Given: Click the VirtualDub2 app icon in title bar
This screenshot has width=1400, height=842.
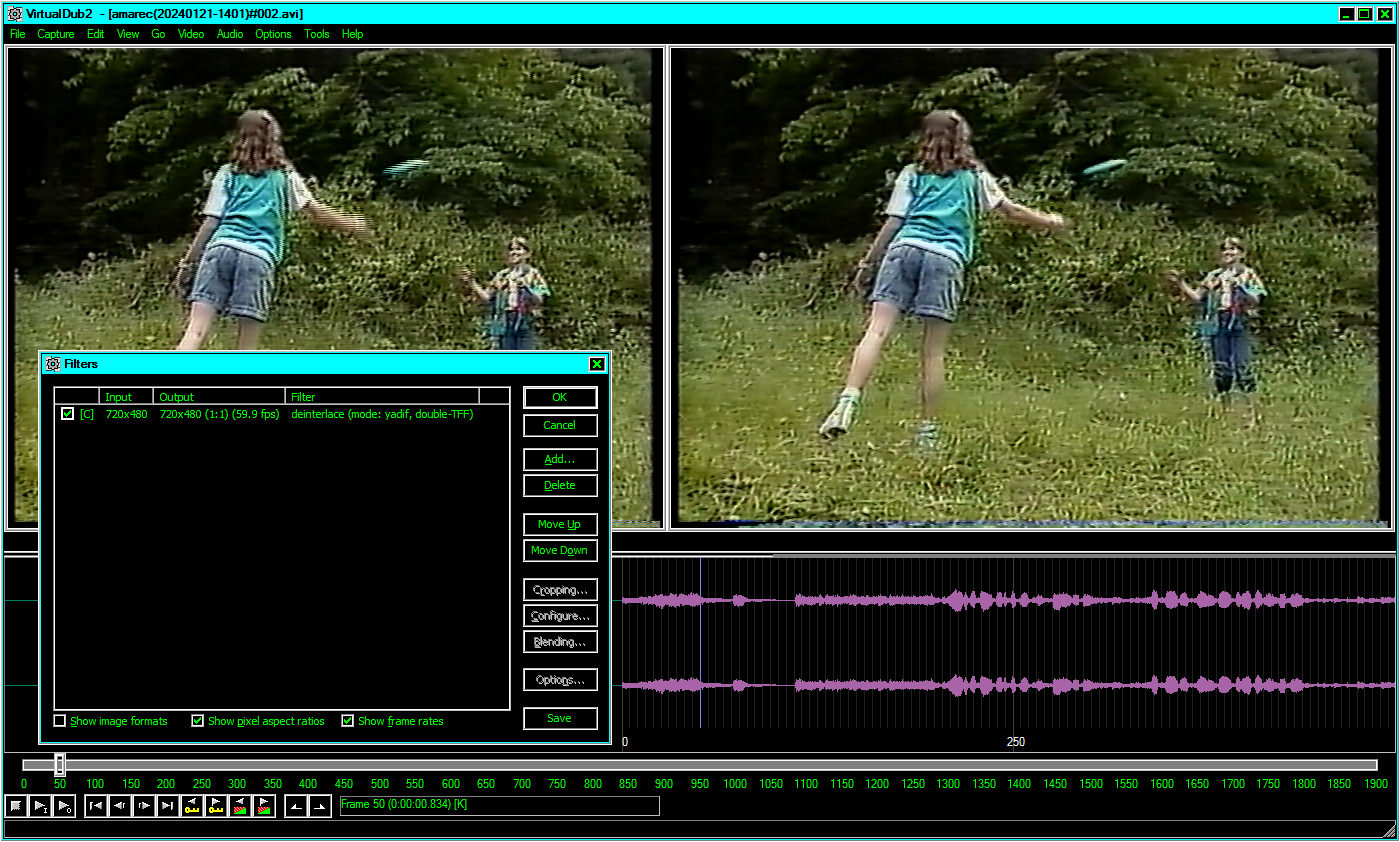Looking at the screenshot, I should pos(15,14).
